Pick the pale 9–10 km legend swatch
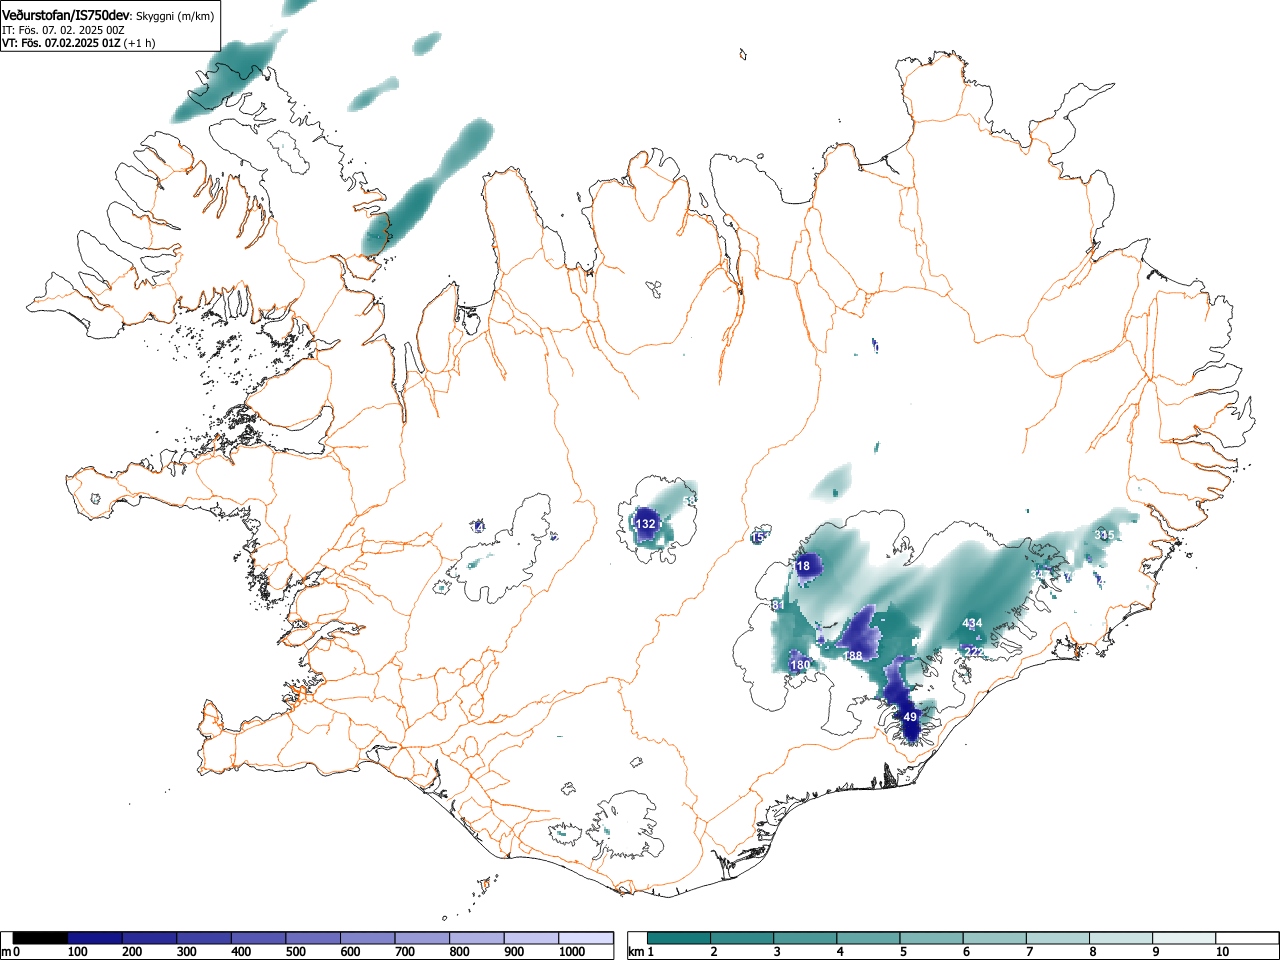 1185,938
